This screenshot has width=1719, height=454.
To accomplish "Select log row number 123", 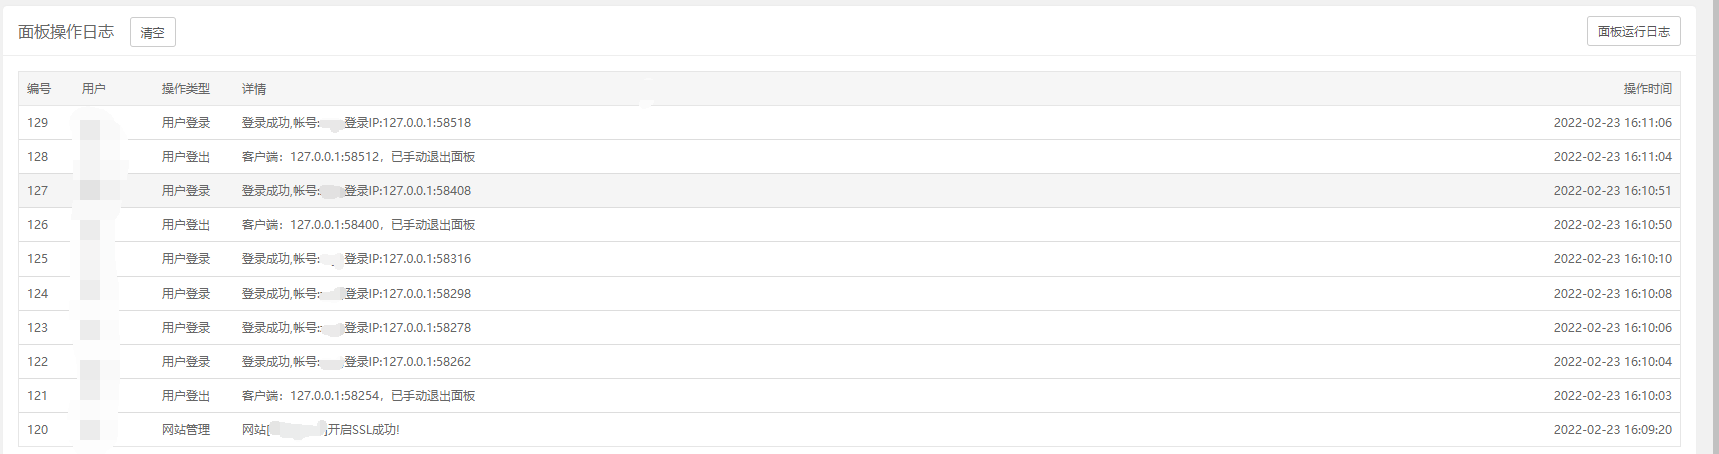I will 849,327.
